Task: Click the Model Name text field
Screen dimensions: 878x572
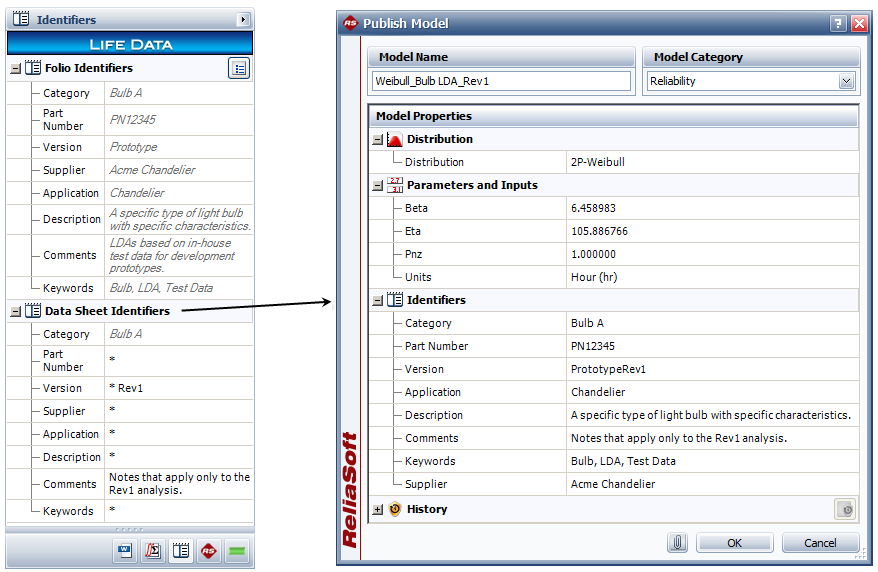Action: point(501,81)
